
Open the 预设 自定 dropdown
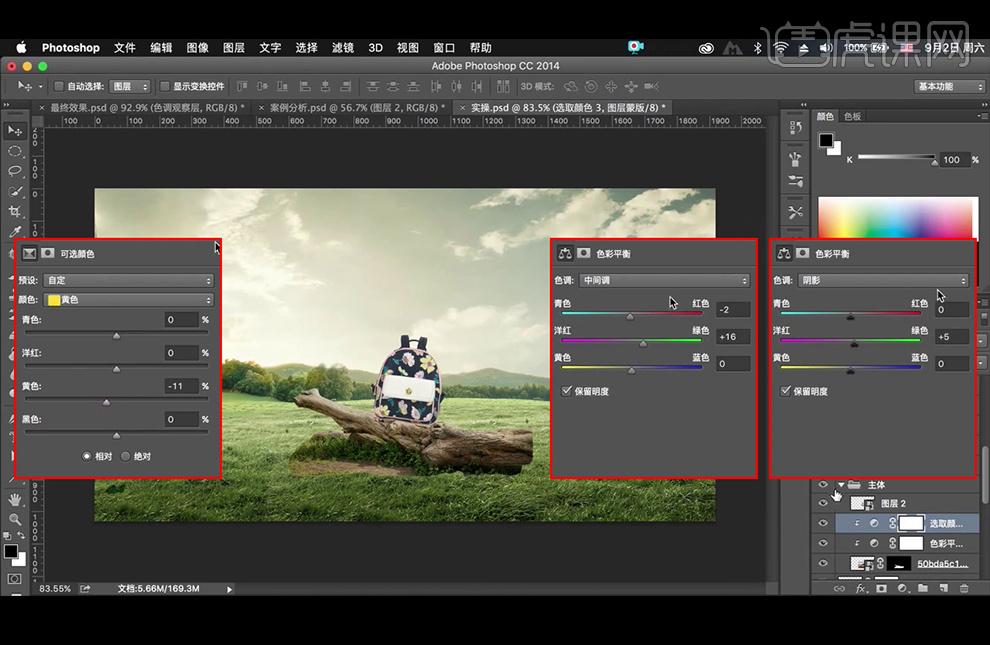pos(129,280)
